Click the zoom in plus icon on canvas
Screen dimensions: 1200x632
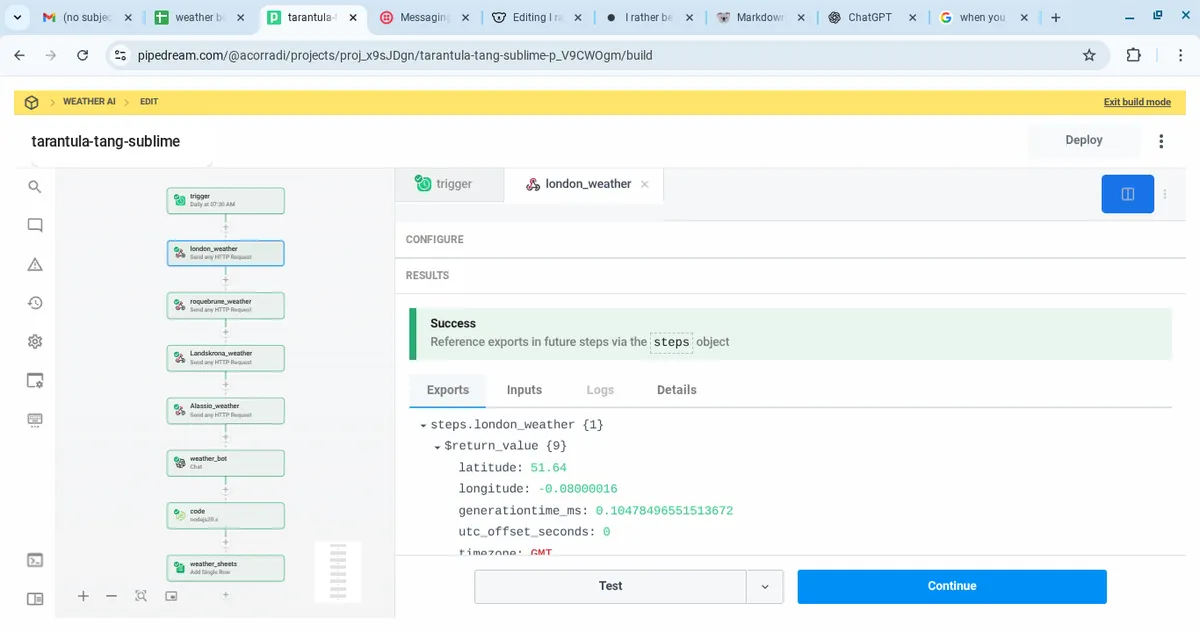point(83,596)
